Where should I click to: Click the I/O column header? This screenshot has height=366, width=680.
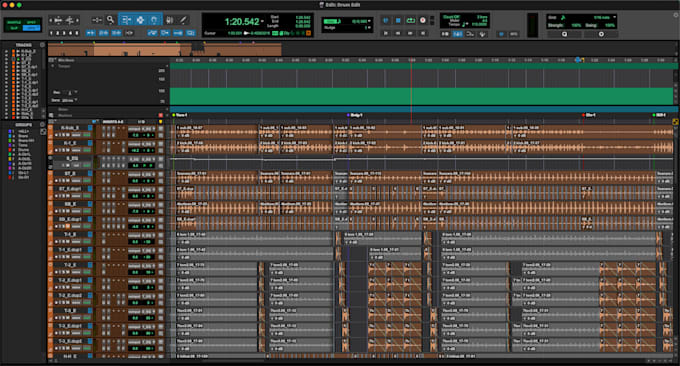click(x=141, y=122)
